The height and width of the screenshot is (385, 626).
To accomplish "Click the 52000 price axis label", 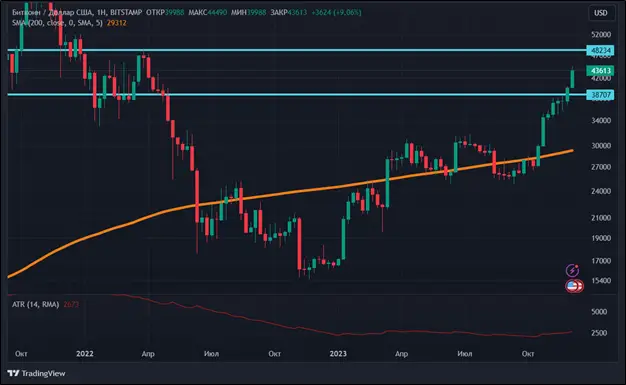I will tap(601, 35).
